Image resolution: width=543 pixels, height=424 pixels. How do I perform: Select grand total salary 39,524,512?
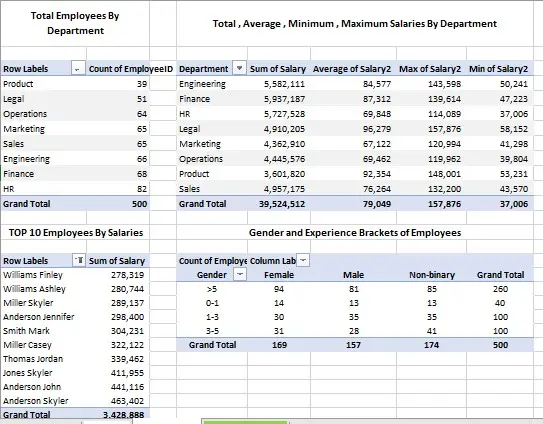click(282, 204)
